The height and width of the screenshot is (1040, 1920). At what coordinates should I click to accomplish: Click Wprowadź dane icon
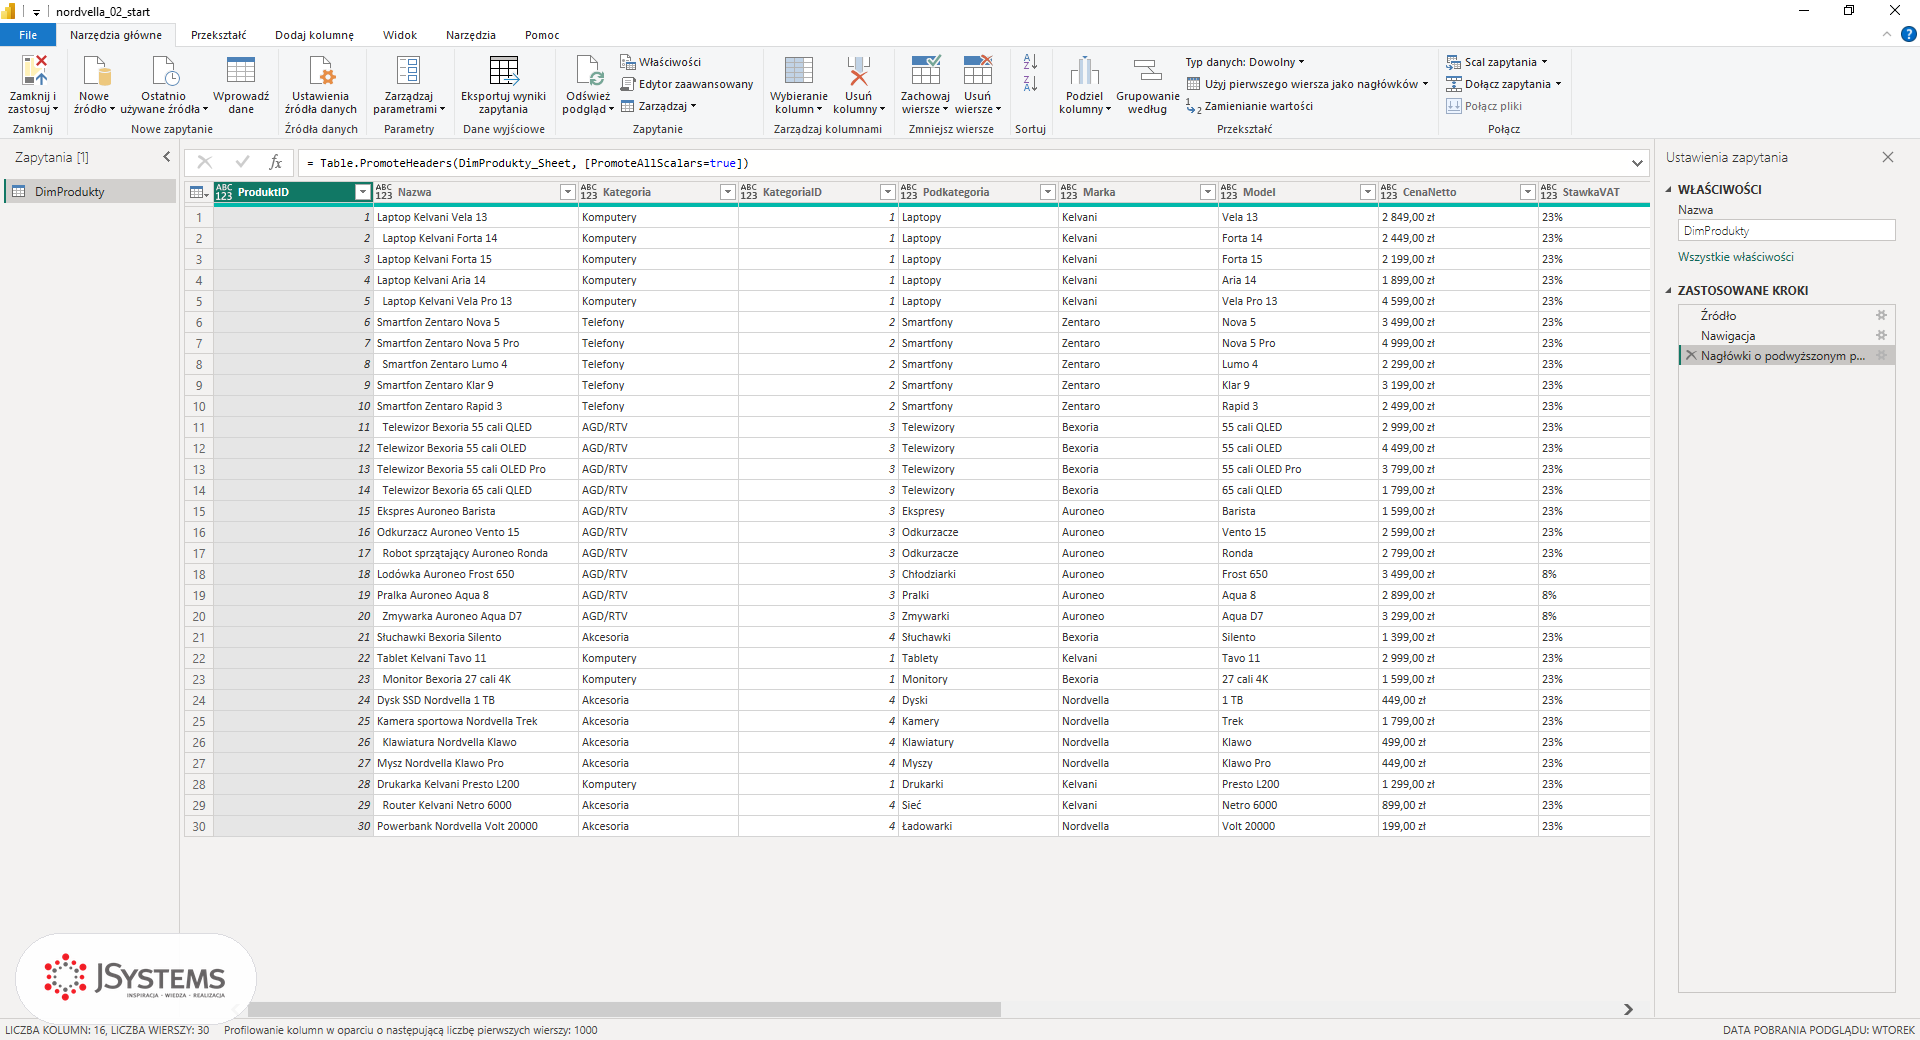coord(241,71)
